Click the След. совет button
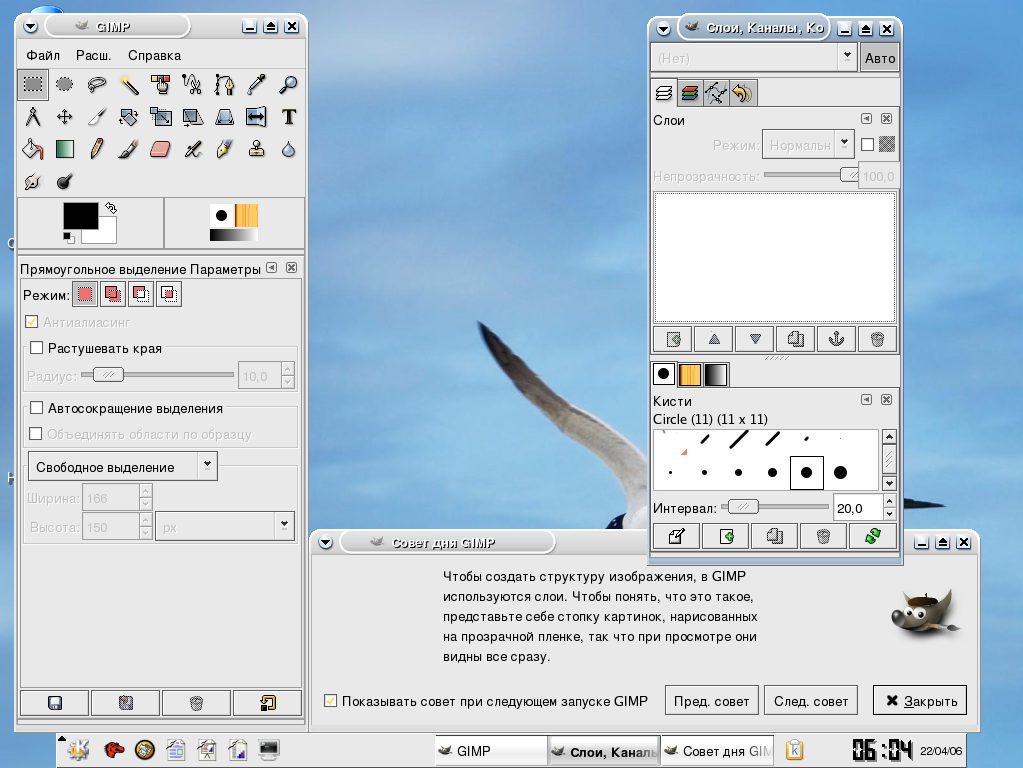Screen dimensions: 1023x768 811,701
